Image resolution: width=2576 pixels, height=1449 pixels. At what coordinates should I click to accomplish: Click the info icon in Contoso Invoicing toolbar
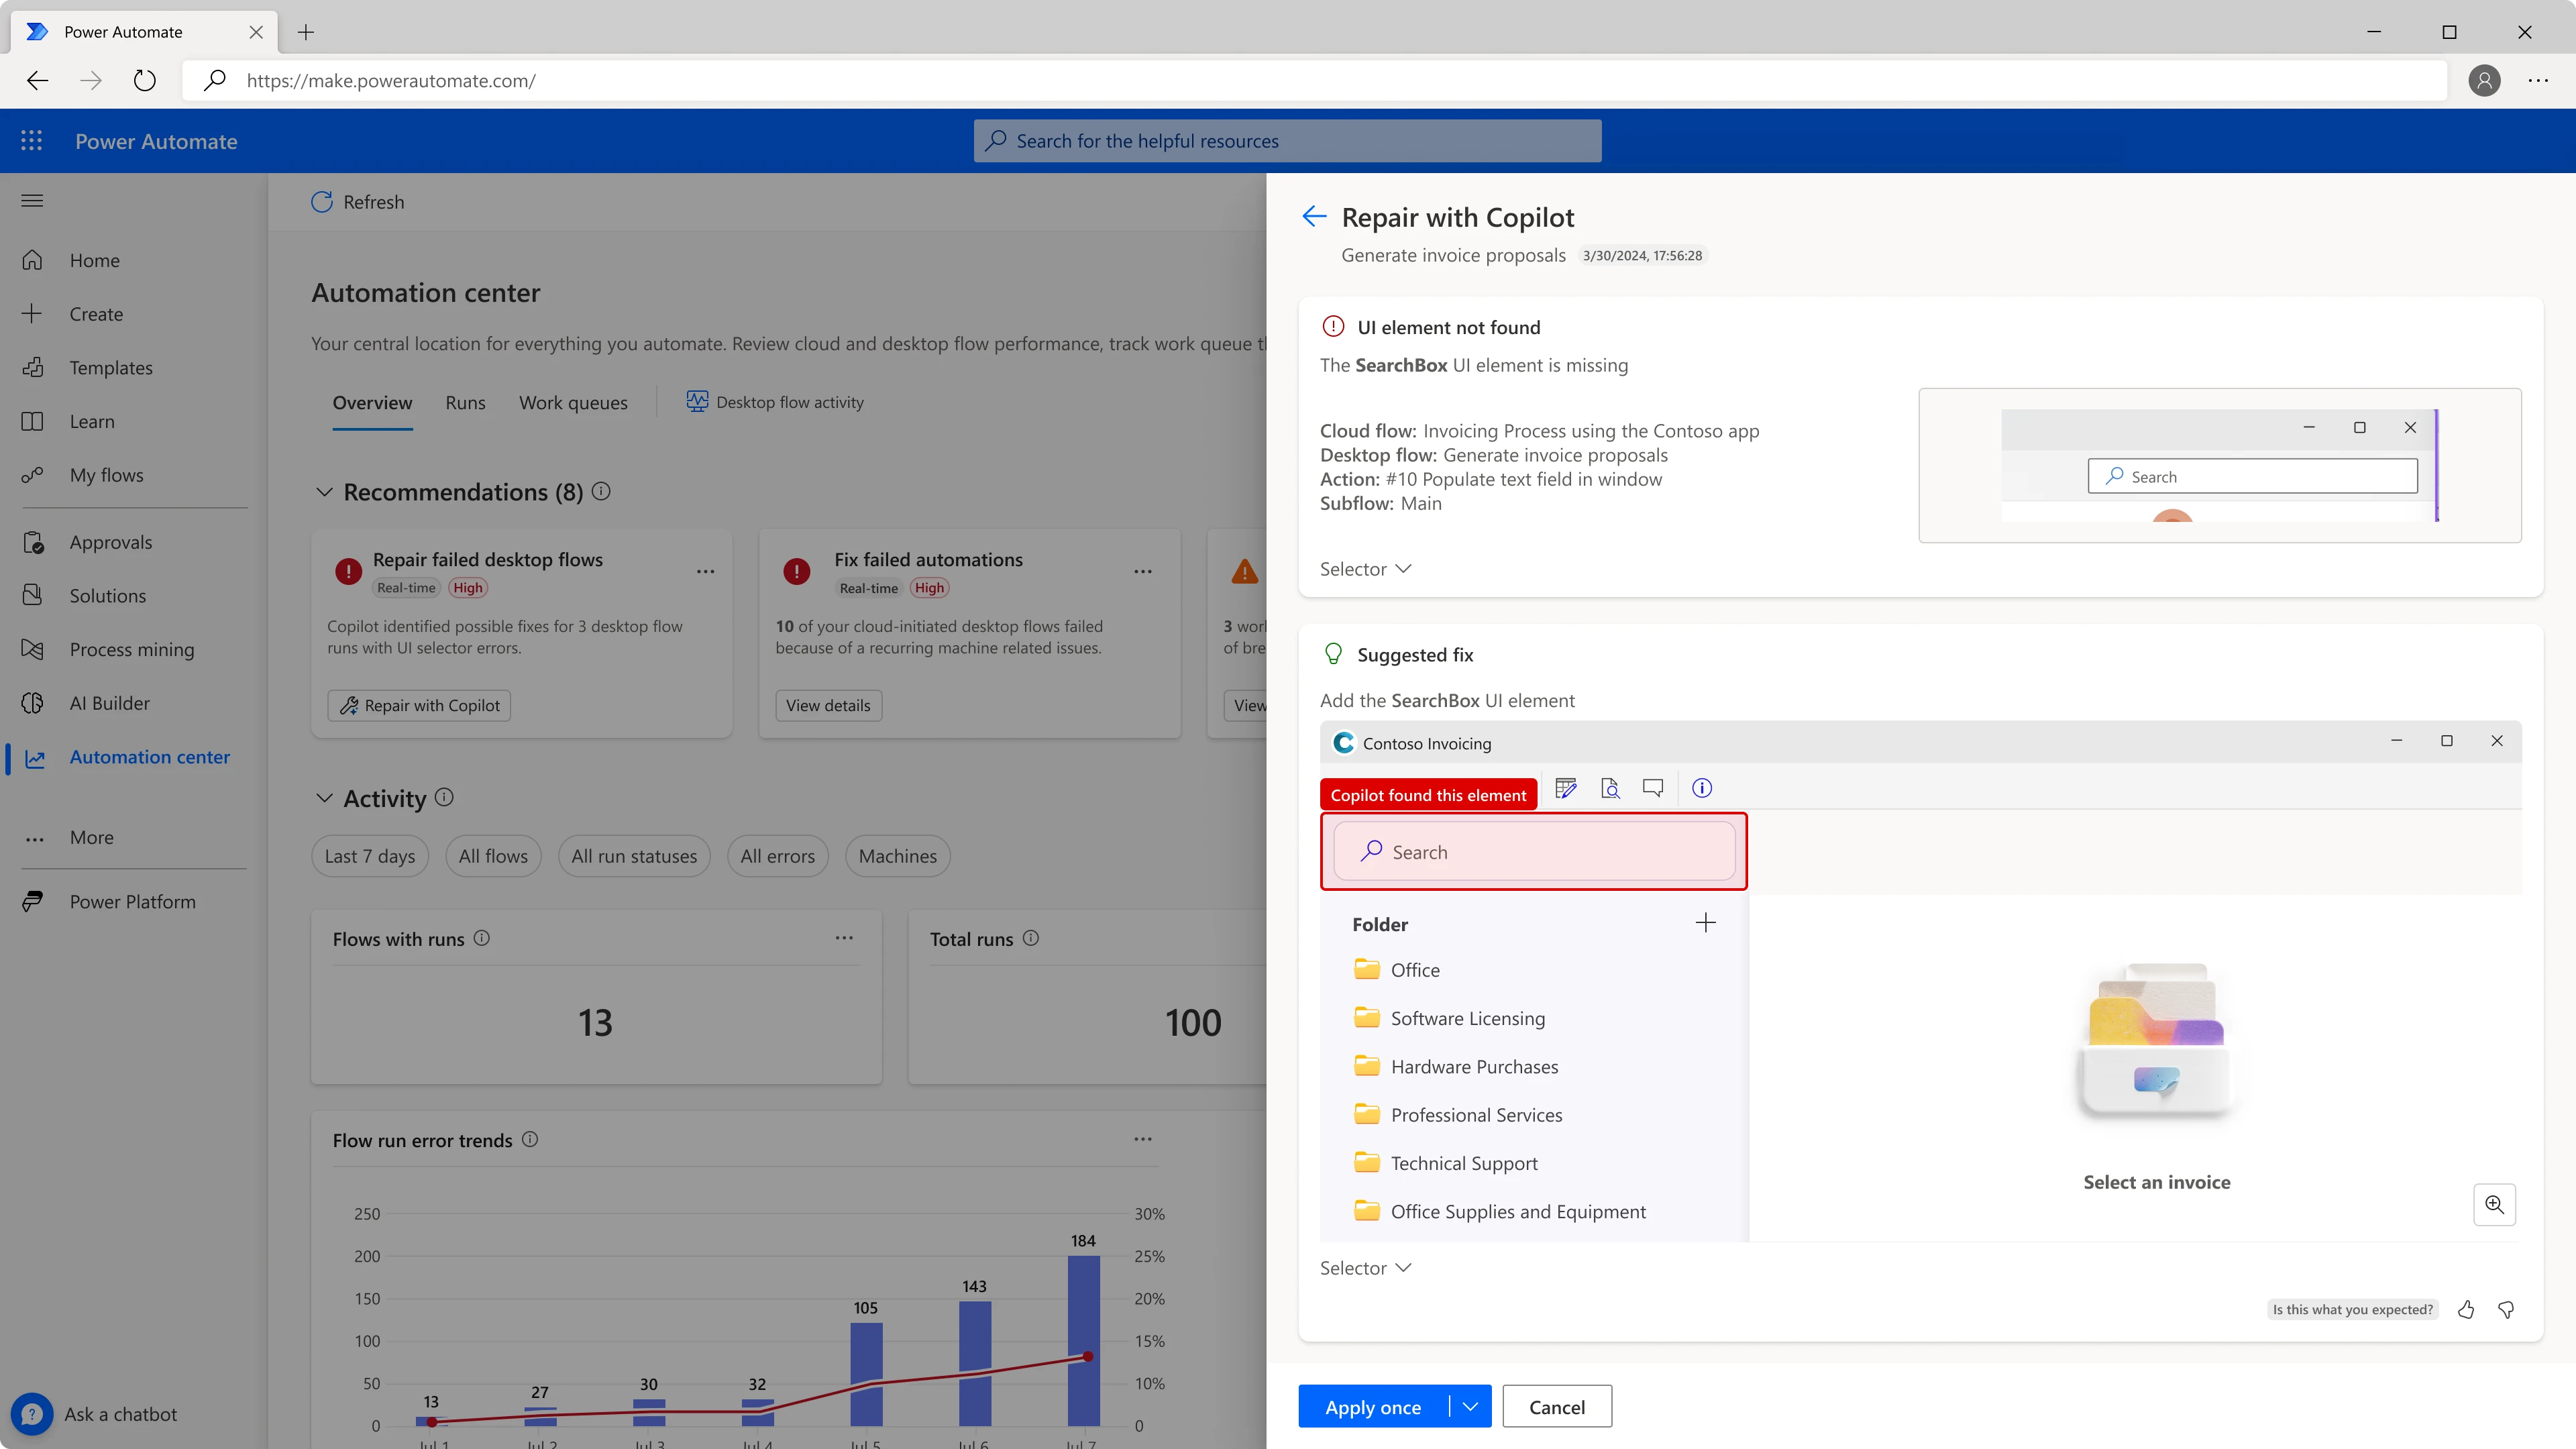pos(1701,788)
